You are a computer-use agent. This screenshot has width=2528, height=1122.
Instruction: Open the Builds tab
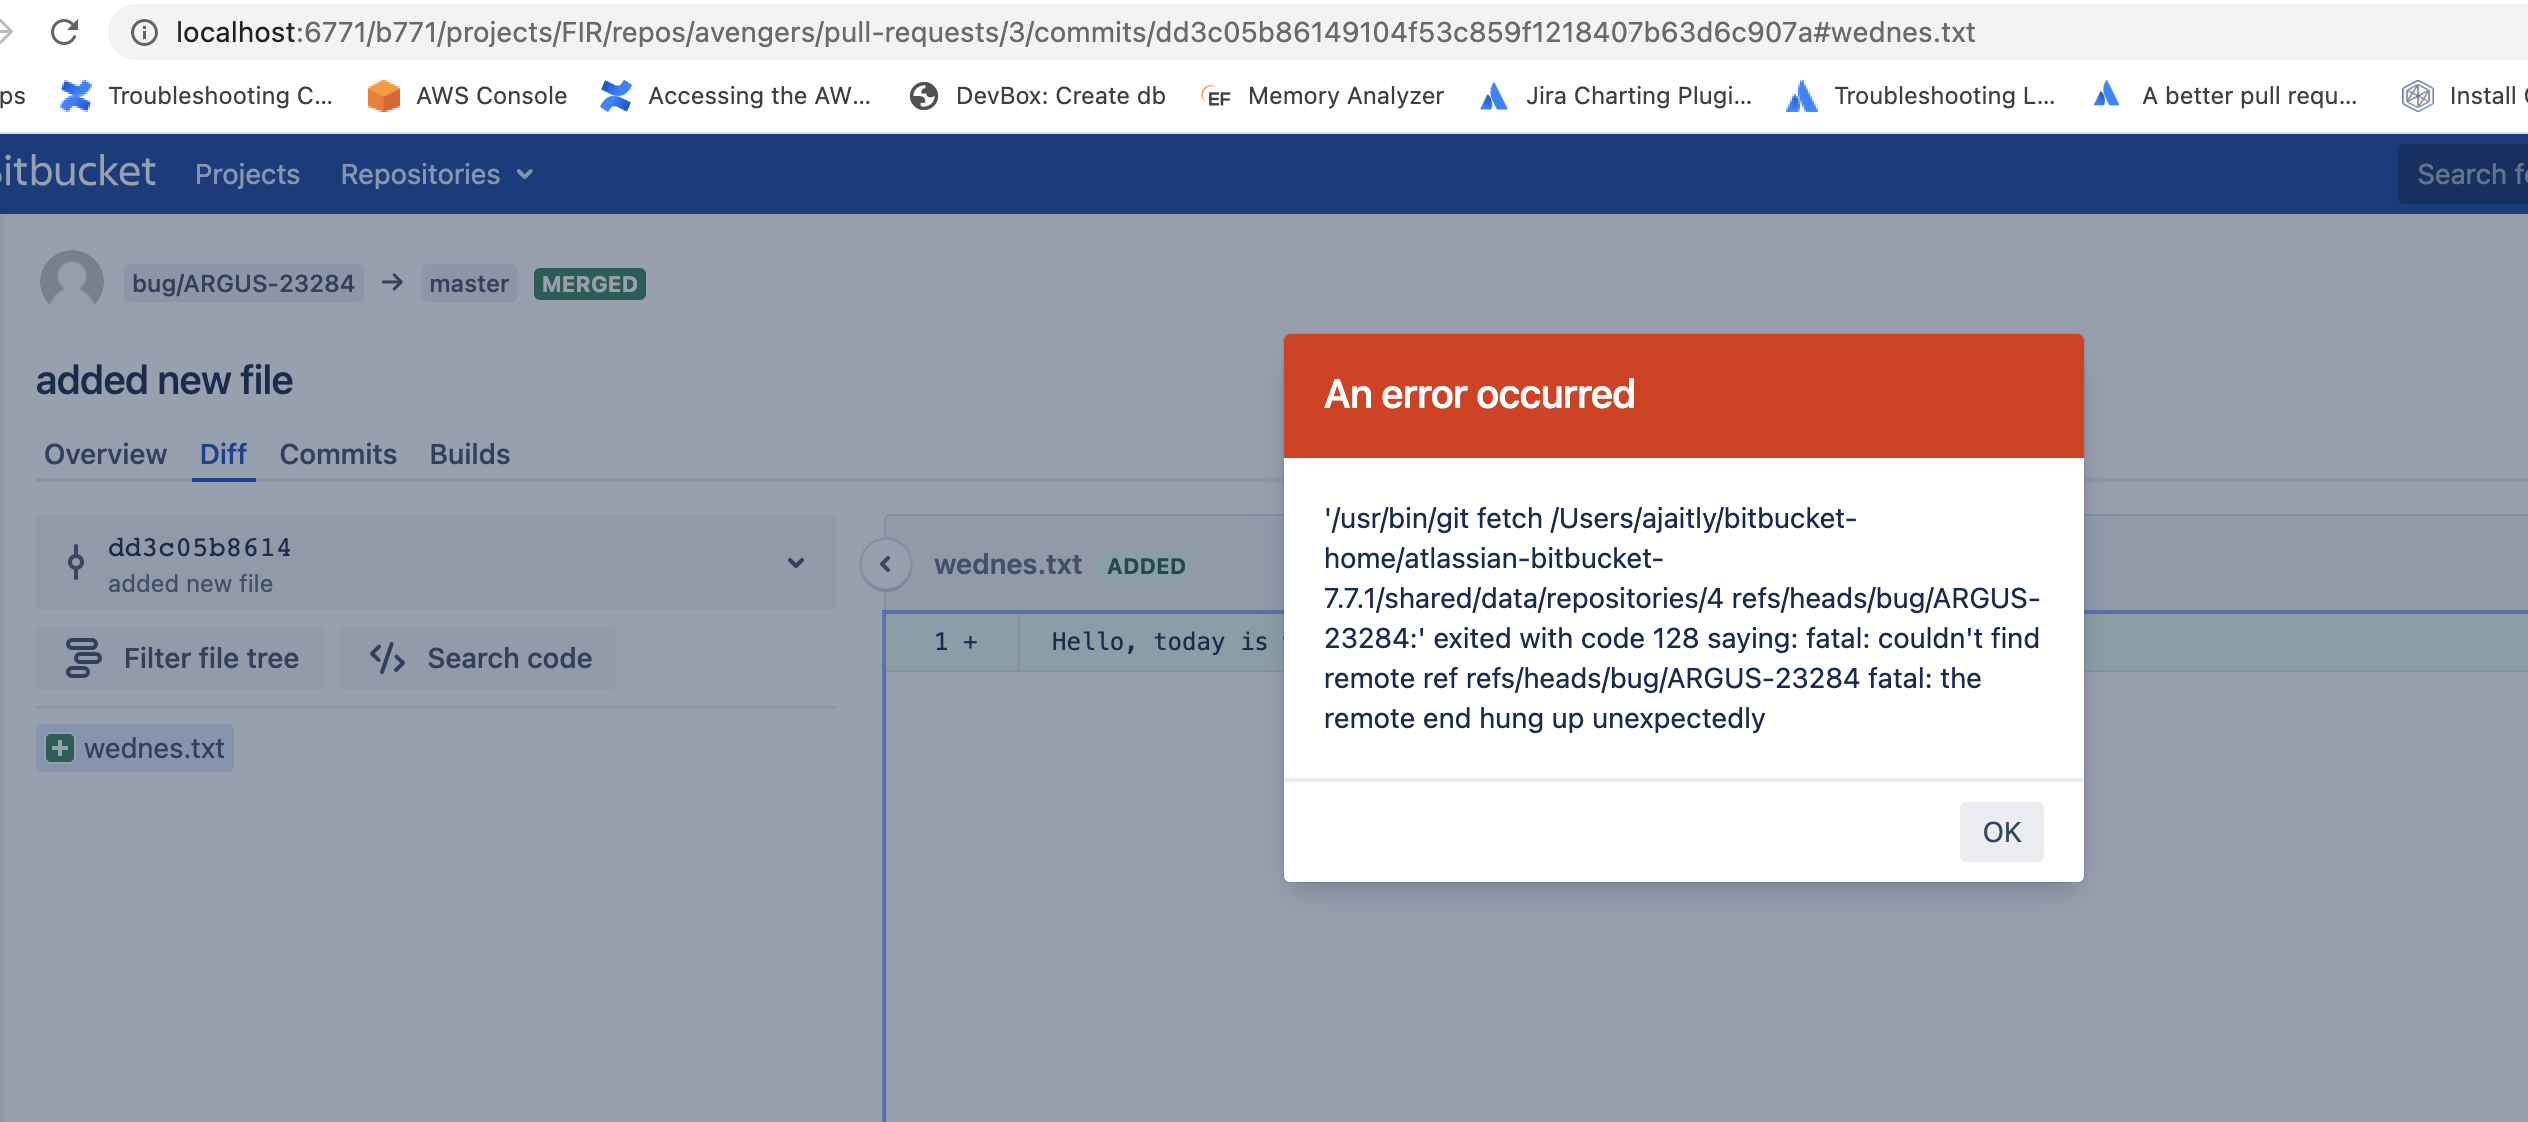469,454
